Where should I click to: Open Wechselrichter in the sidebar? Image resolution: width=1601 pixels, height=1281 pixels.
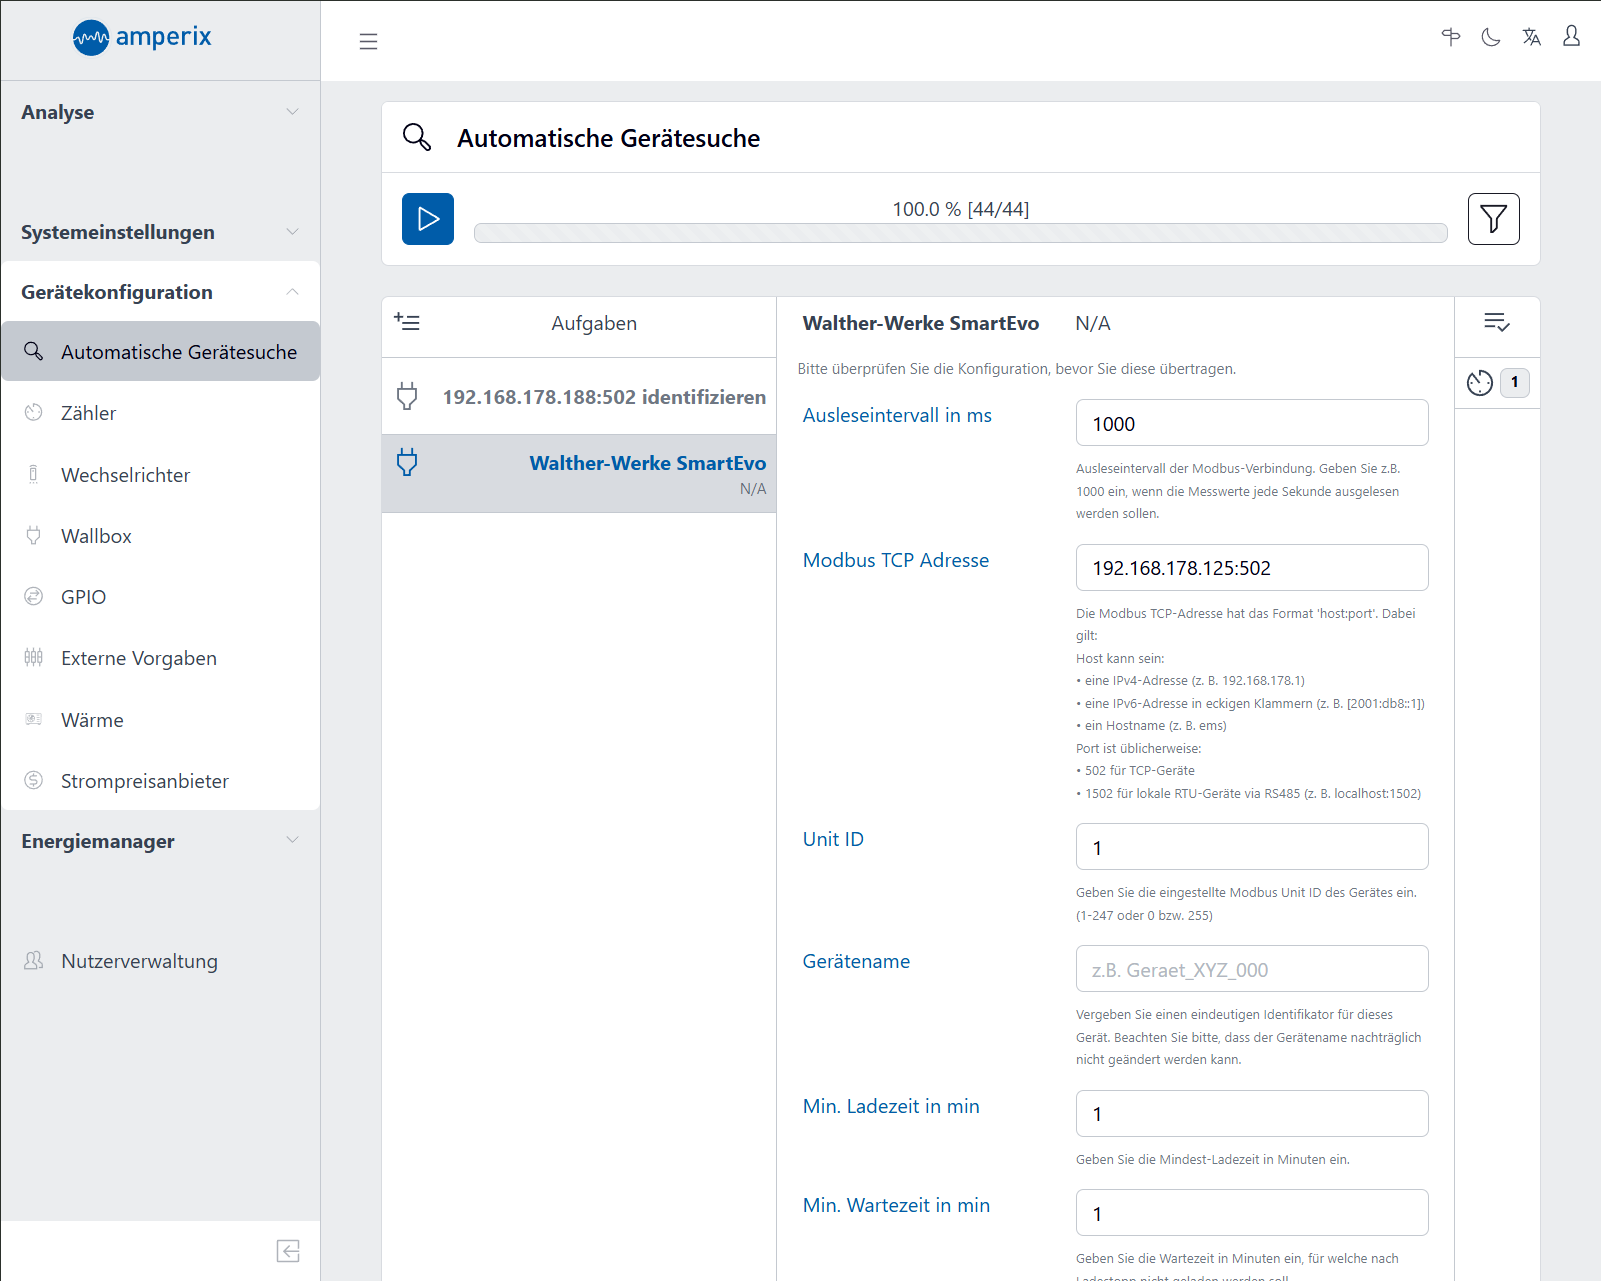(125, 475)
